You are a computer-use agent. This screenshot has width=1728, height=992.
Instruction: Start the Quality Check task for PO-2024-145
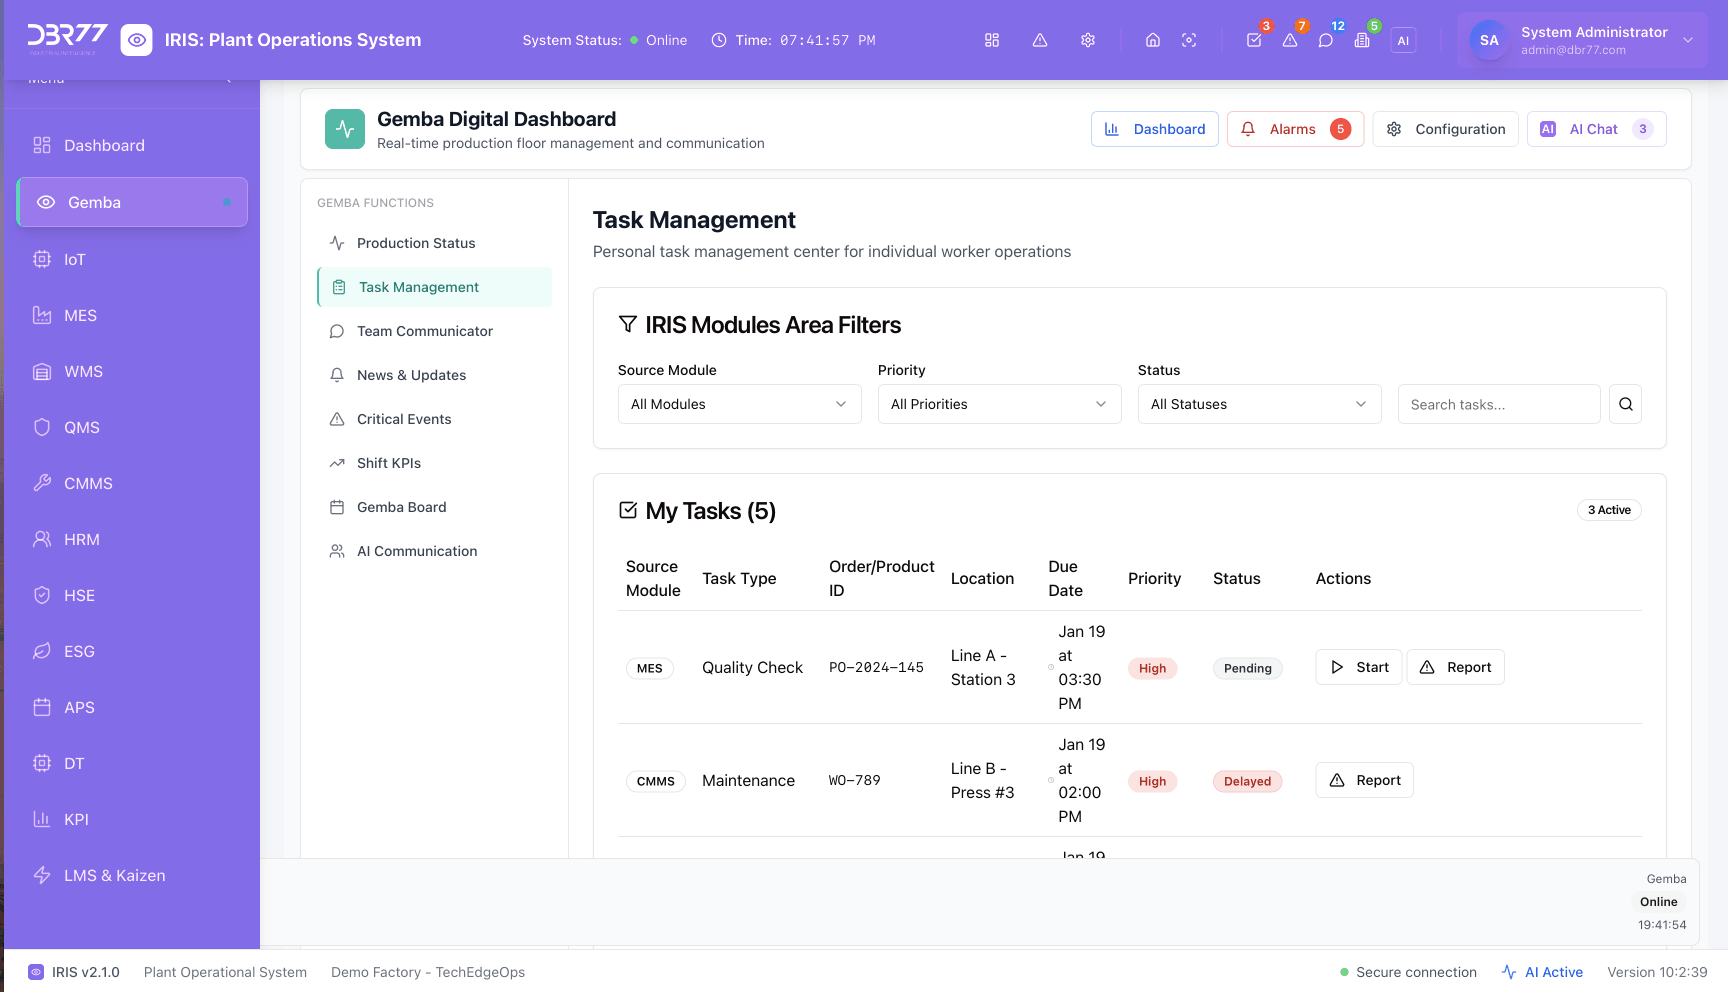click(x=1358, y=667)
